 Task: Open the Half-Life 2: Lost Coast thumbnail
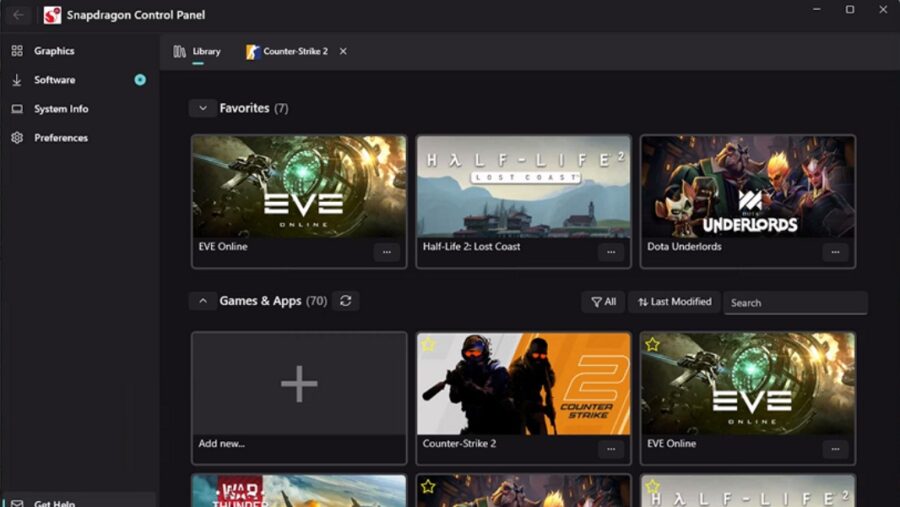tap(523, 187)
